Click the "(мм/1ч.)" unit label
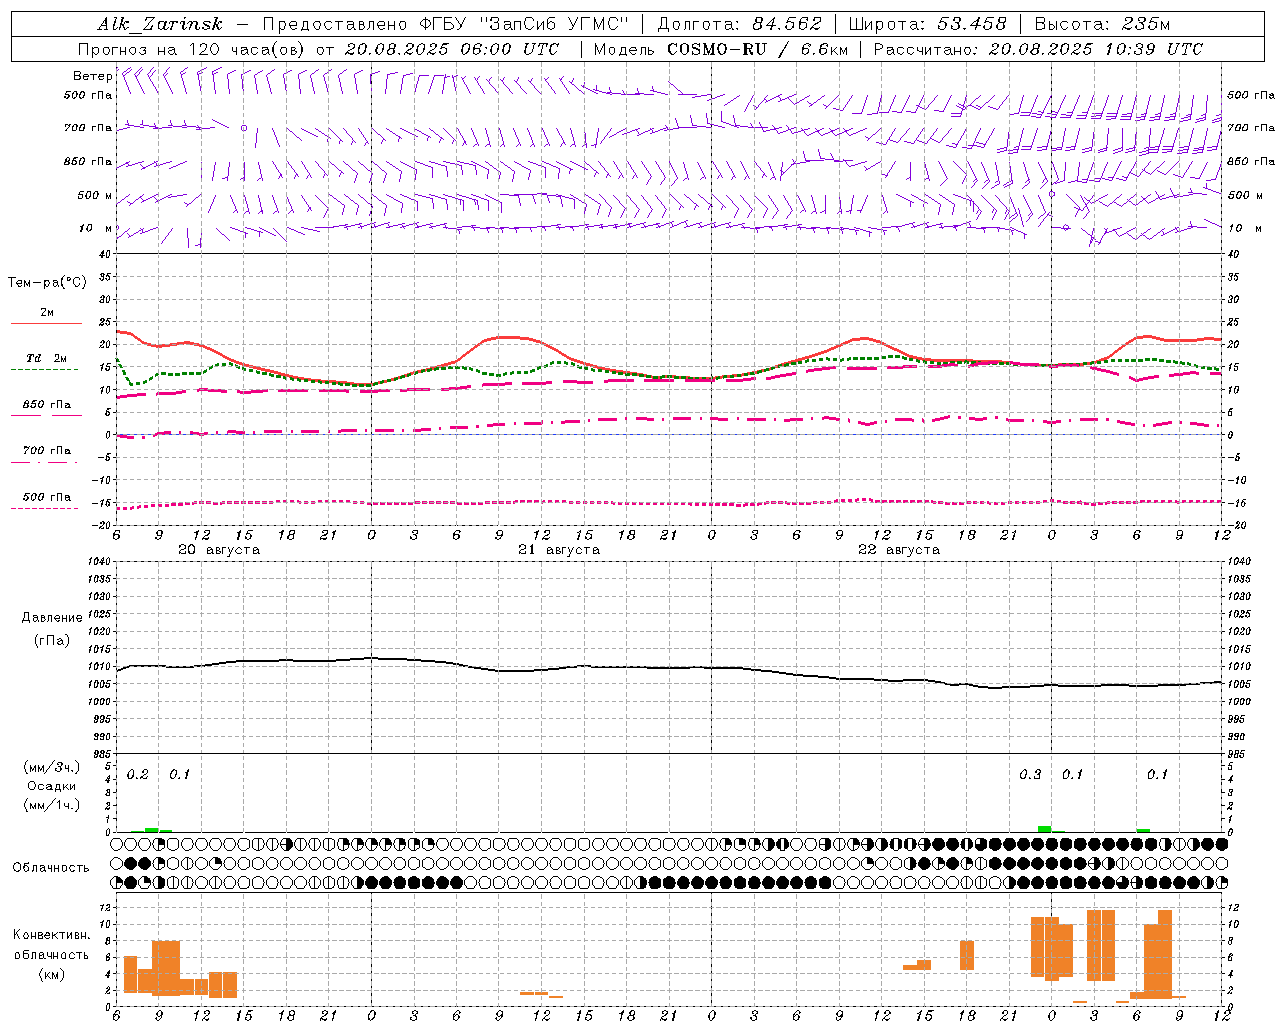 pyautogui.click(x=51, y=805)
